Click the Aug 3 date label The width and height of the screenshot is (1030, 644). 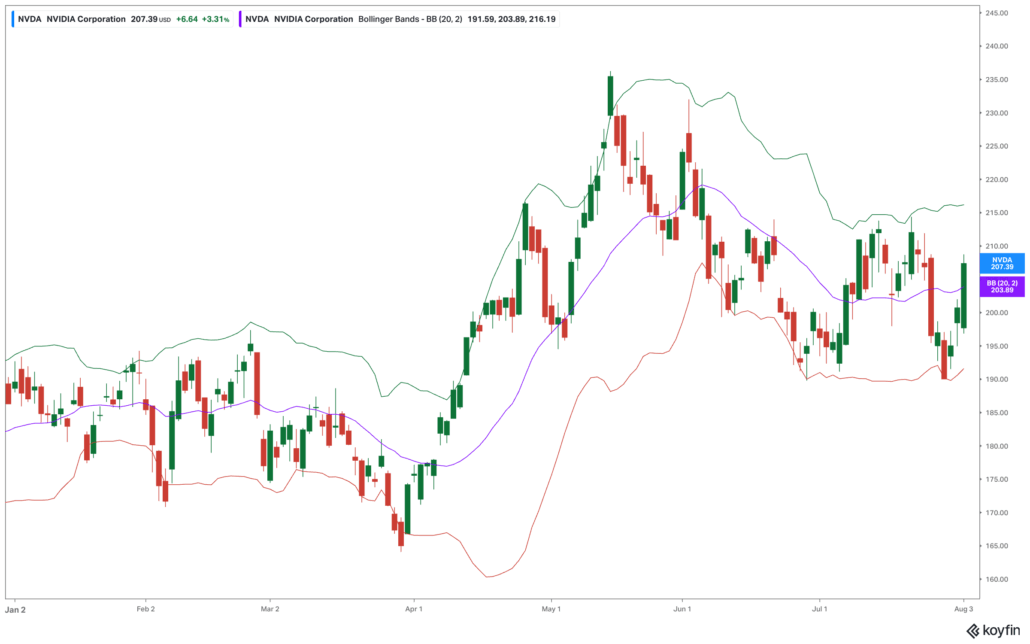(964, 609)
